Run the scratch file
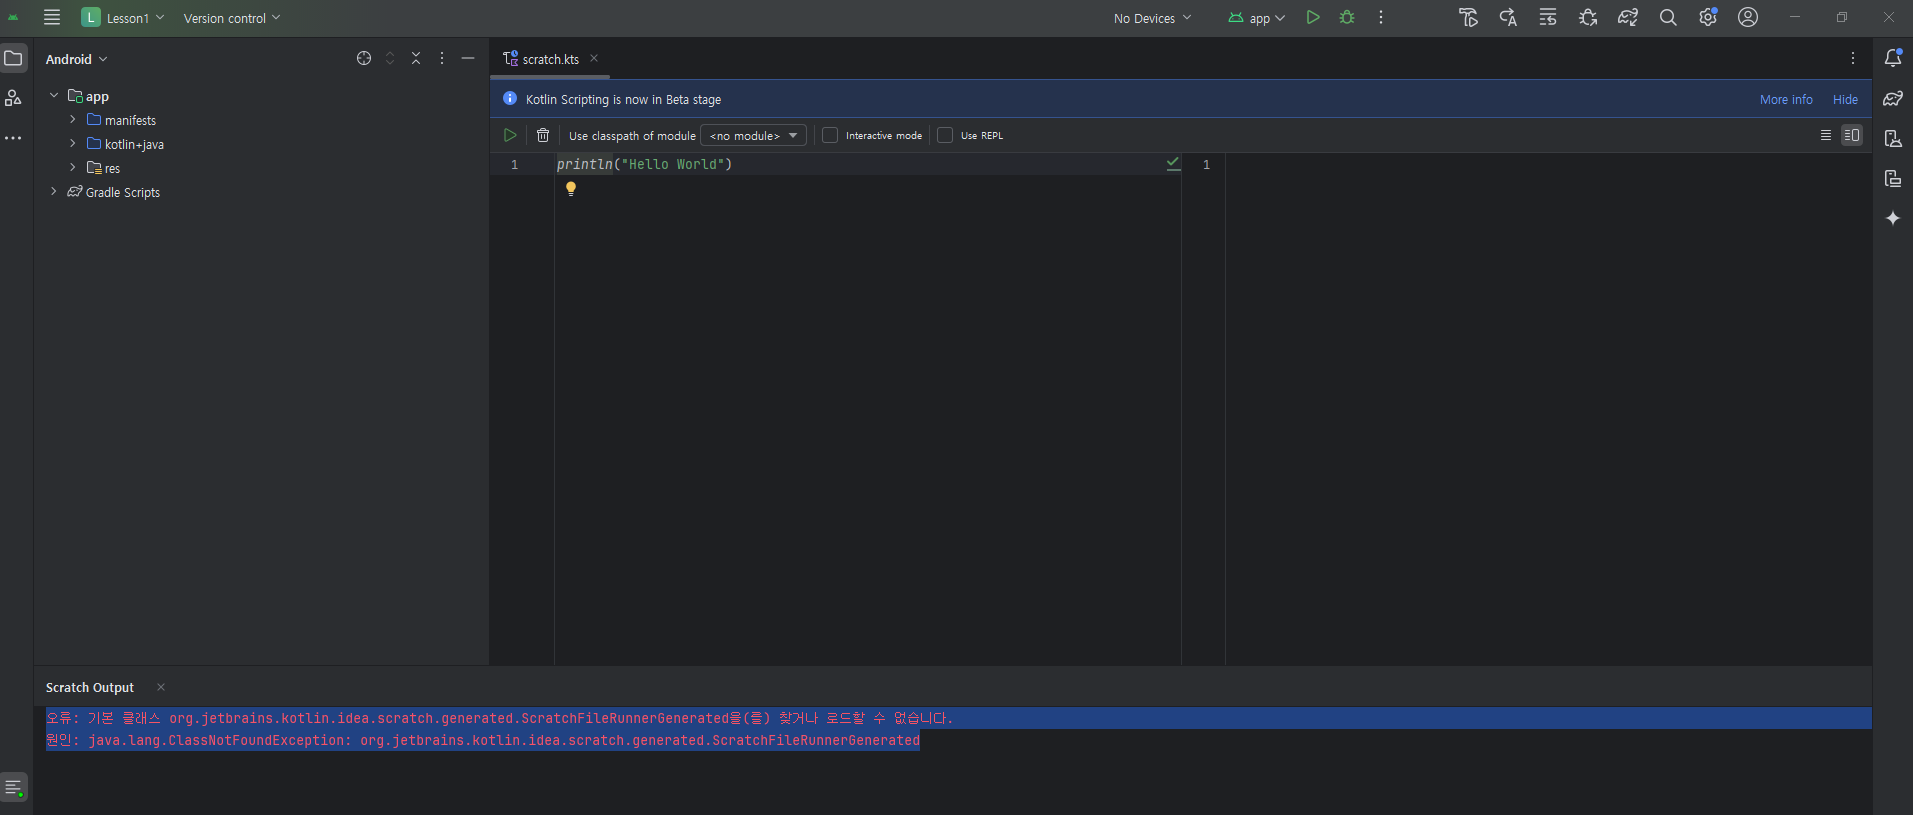Viewport: 1913px width, 815px height. click(510, 135)
